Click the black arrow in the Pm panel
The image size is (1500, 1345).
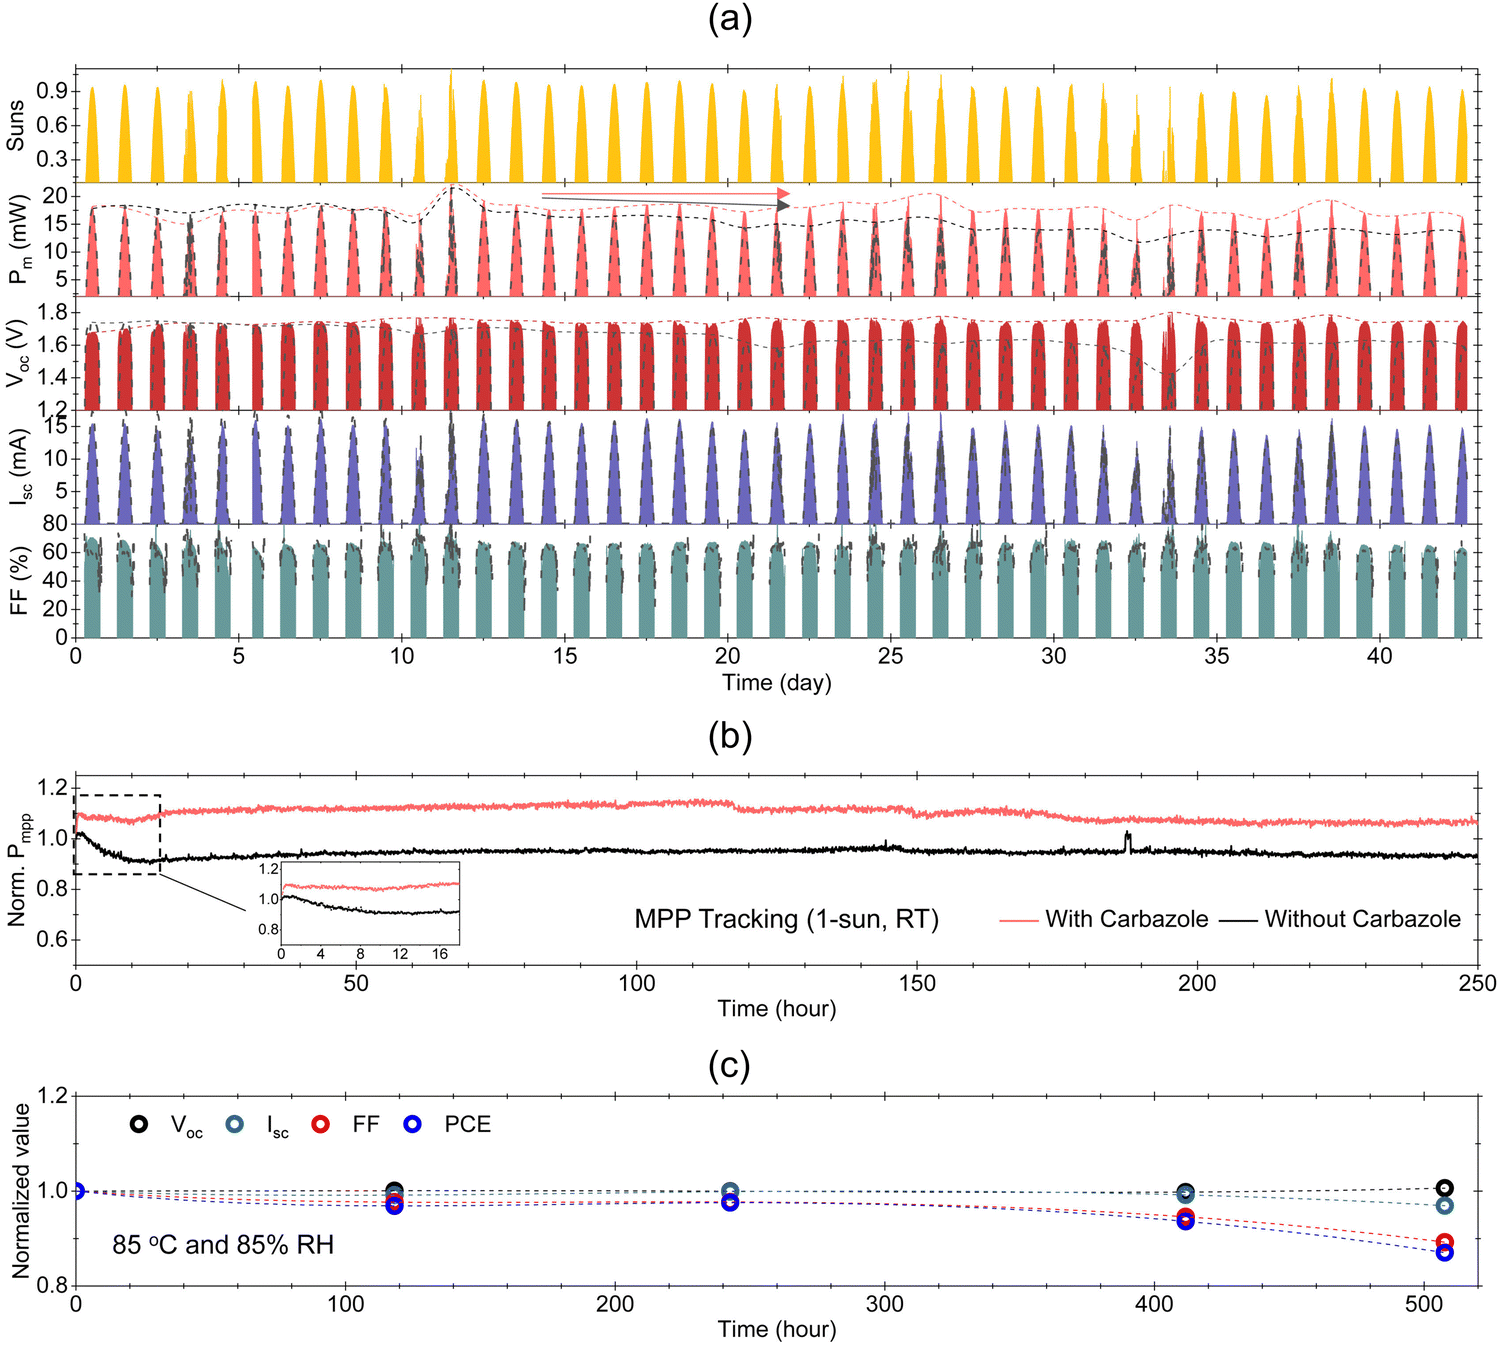[x=666, y=201]
